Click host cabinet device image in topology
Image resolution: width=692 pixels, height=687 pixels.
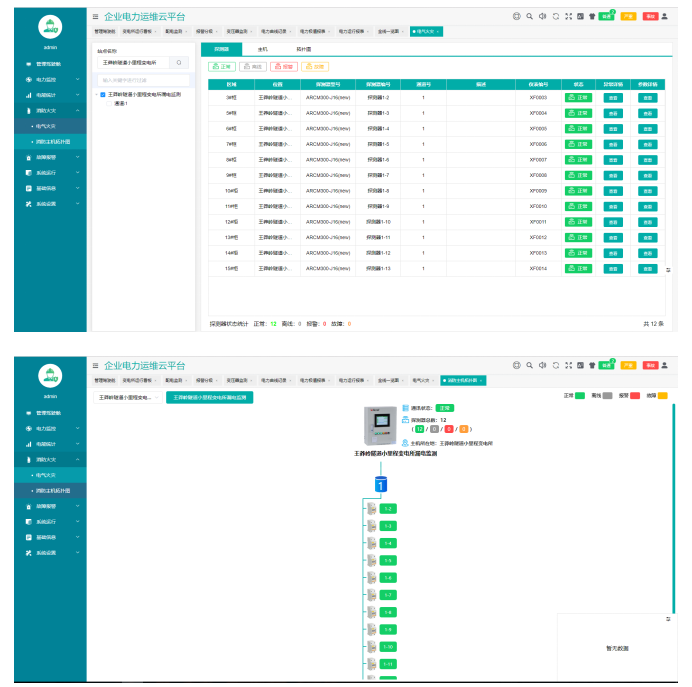coord(380,426)
